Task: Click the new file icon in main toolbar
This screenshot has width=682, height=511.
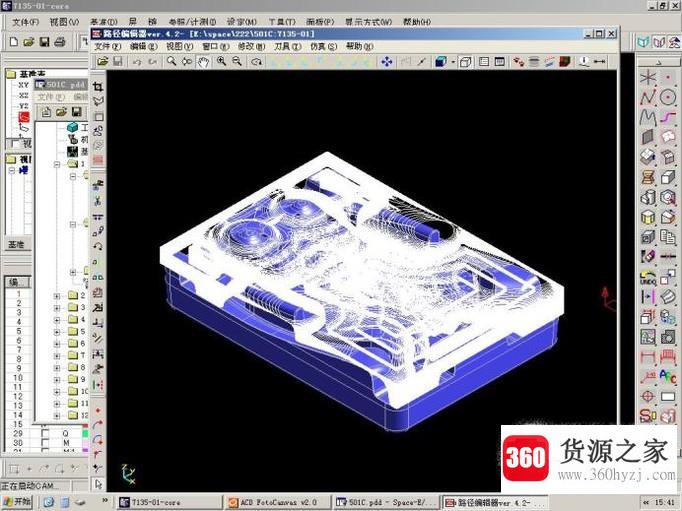Action: tap(14, 42)
